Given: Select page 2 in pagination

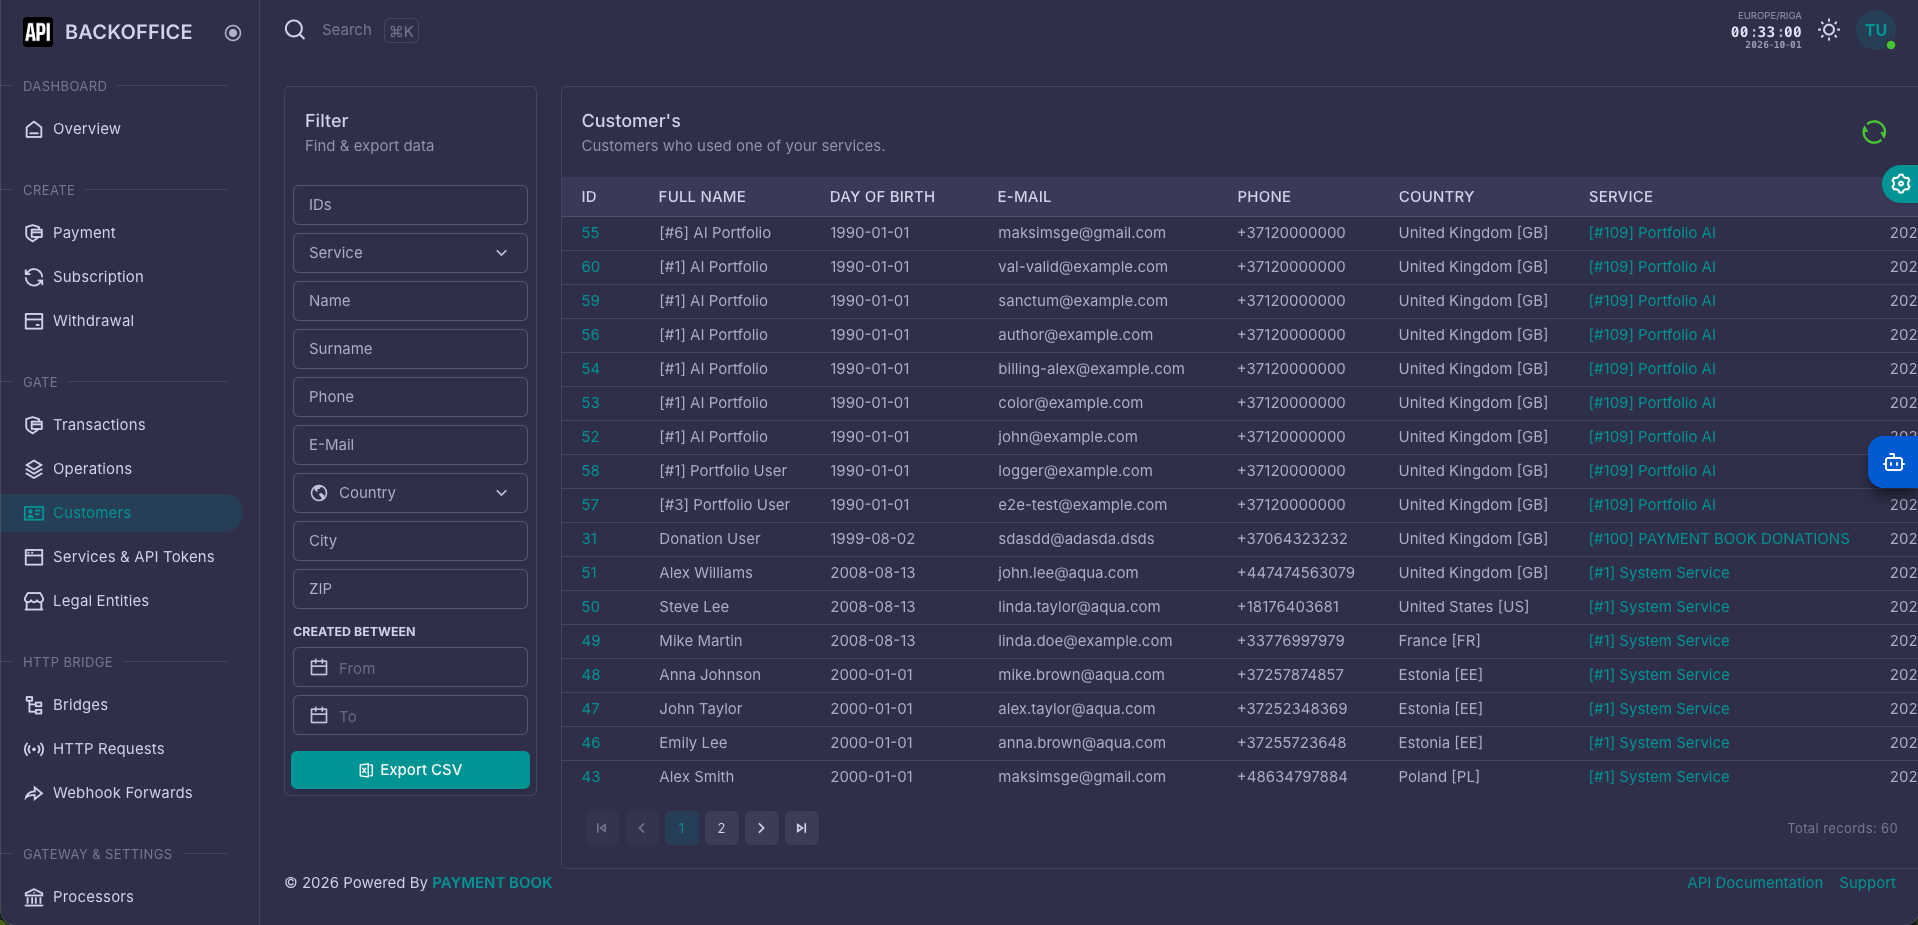Looking at the screenshot, I should [722, 828].
